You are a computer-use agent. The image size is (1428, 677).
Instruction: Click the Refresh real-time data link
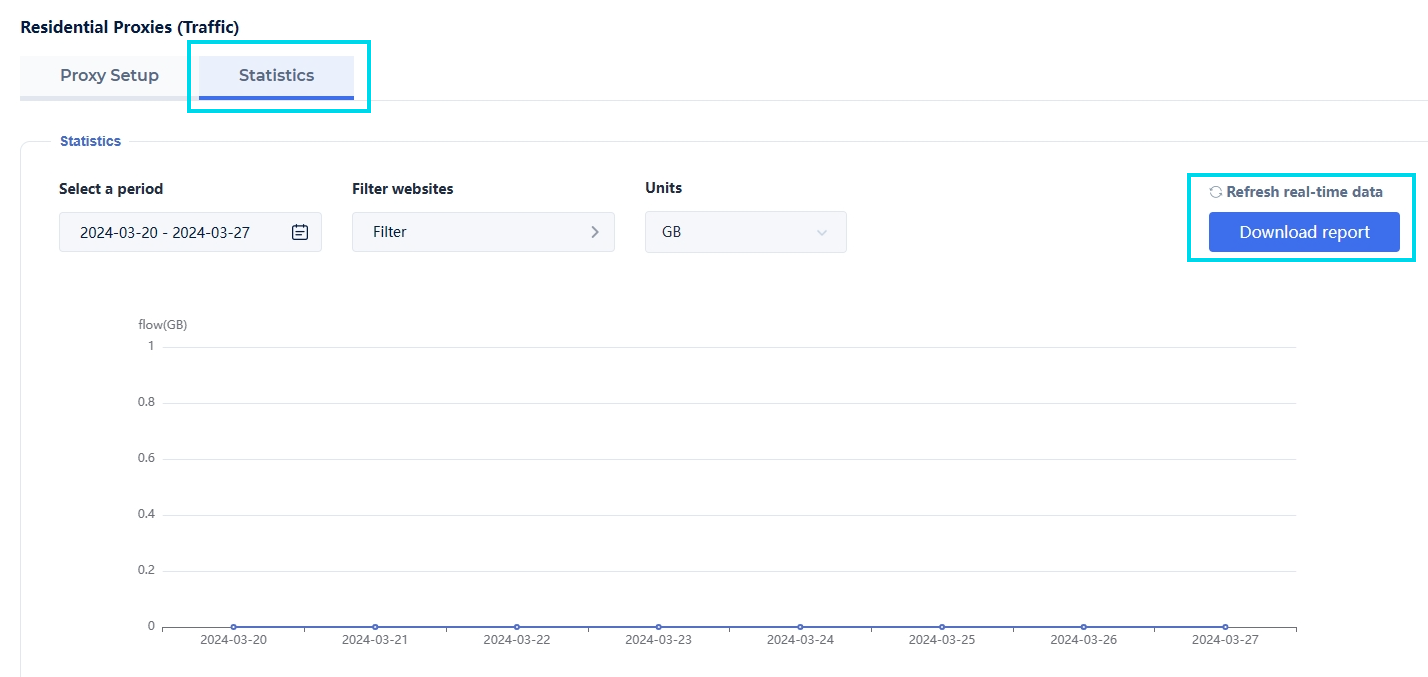1304,192
